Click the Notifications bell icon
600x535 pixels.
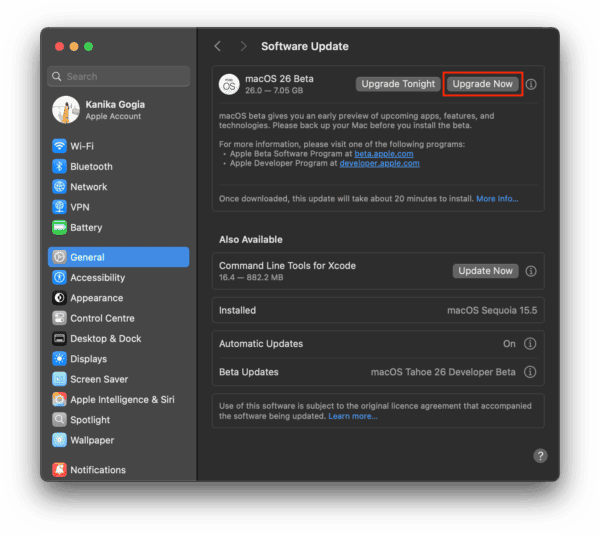[x=60, y=470]
